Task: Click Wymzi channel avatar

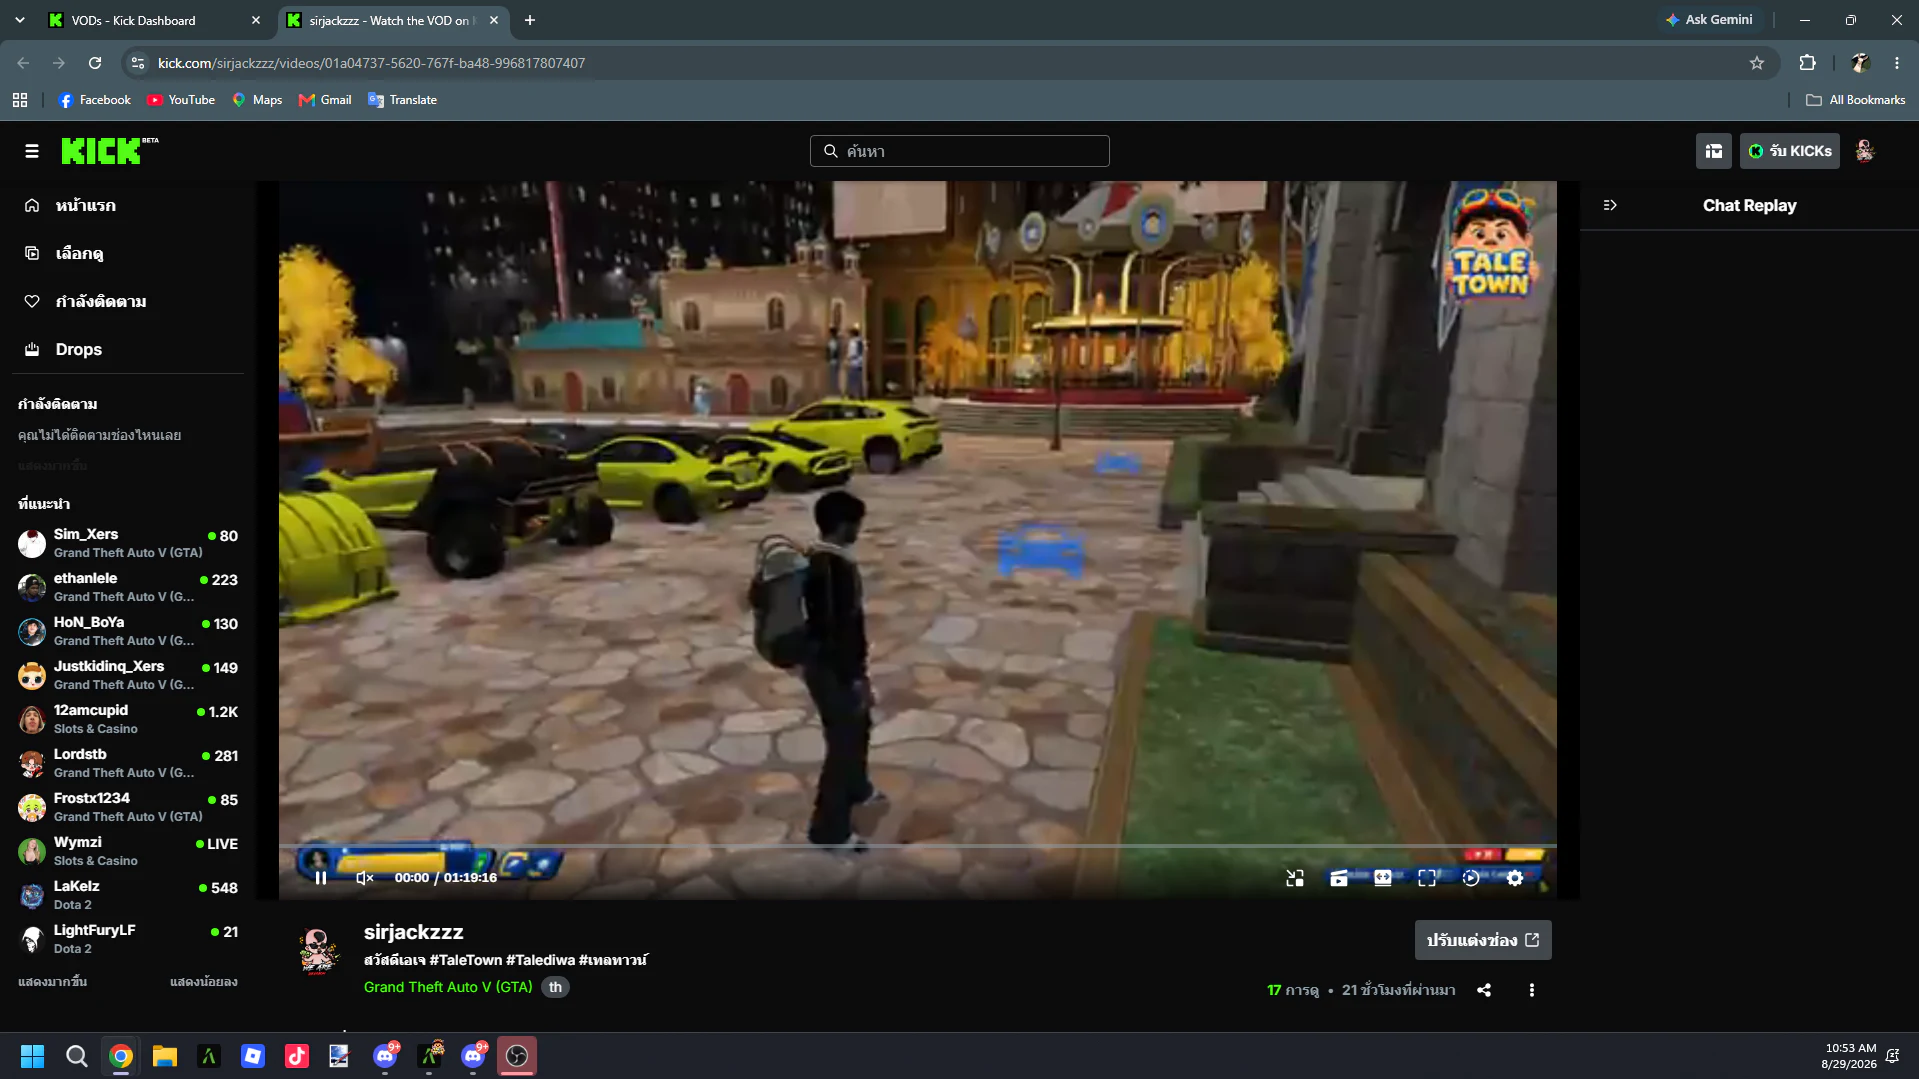Action: point(32,851)
